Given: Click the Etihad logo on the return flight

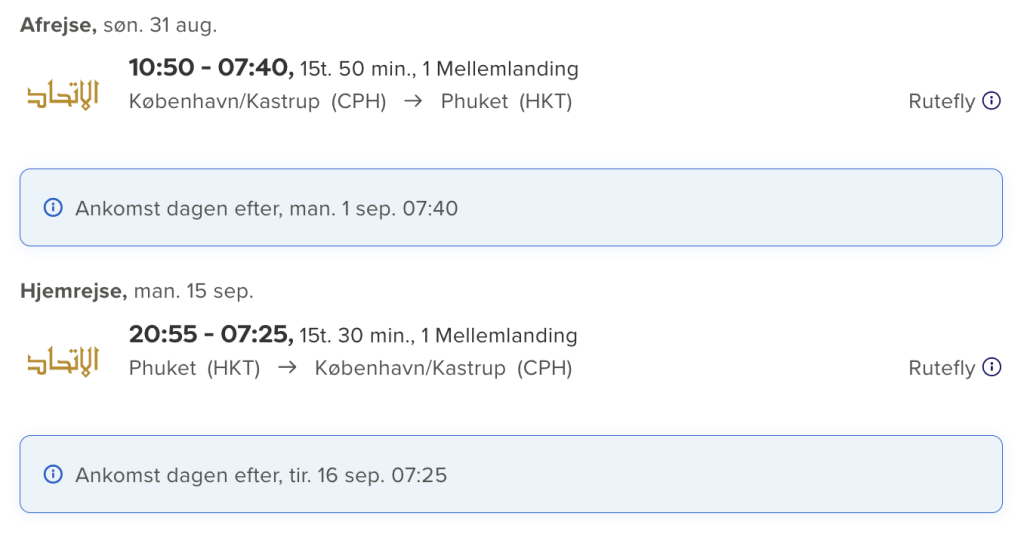Looking at the screenshot, I should pos(63,361).
